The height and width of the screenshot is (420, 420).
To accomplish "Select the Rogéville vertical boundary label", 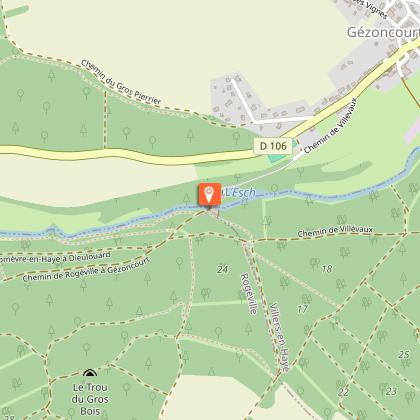I will coord(249,294).
